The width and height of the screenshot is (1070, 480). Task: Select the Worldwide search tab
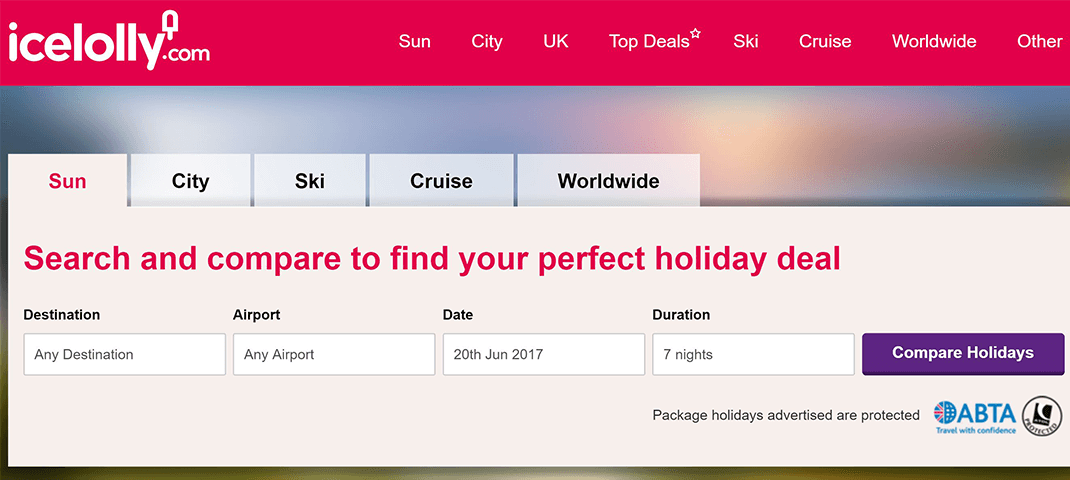point(608,181)
